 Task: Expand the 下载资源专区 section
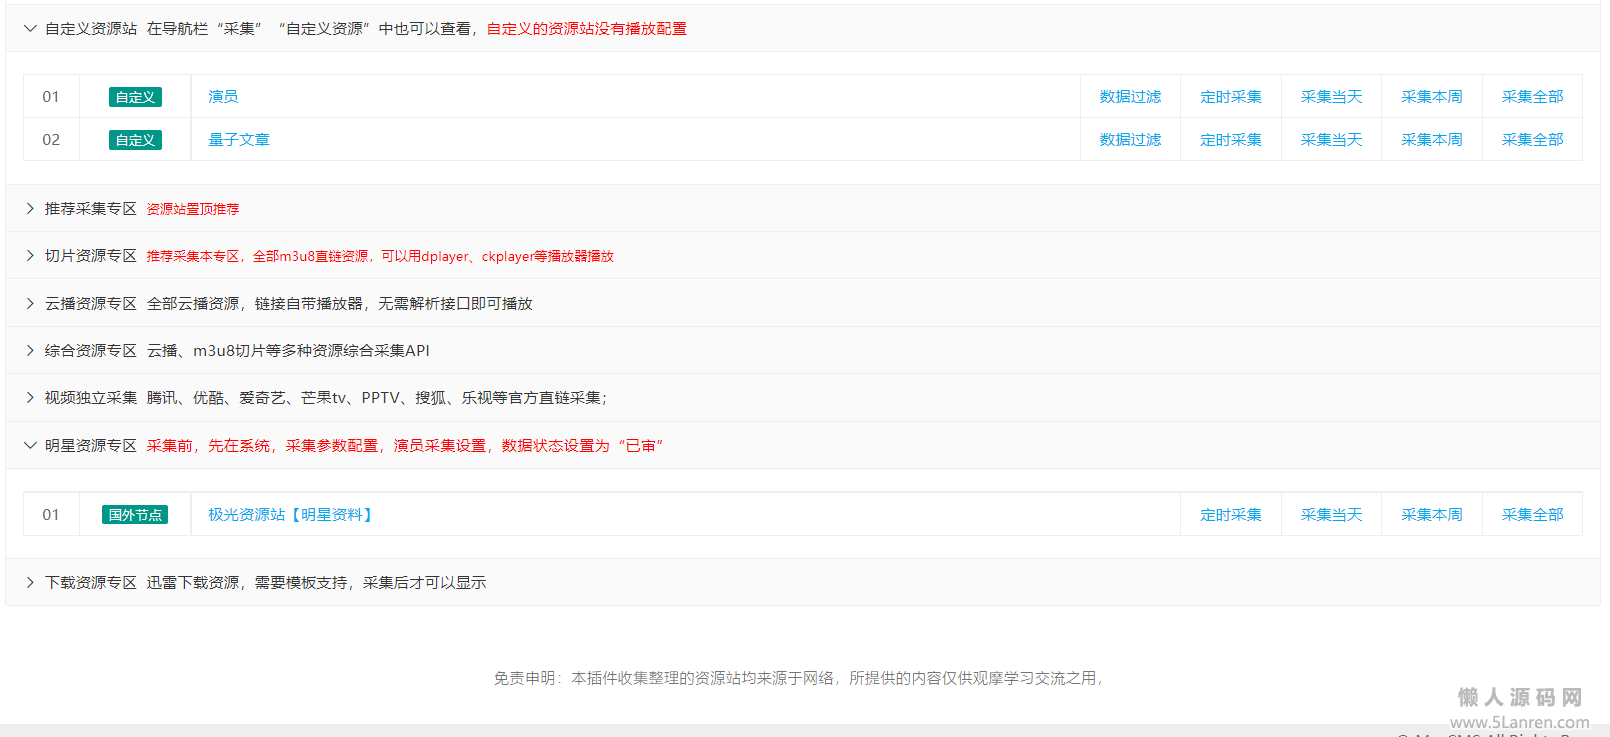click(x=90, y=582)
